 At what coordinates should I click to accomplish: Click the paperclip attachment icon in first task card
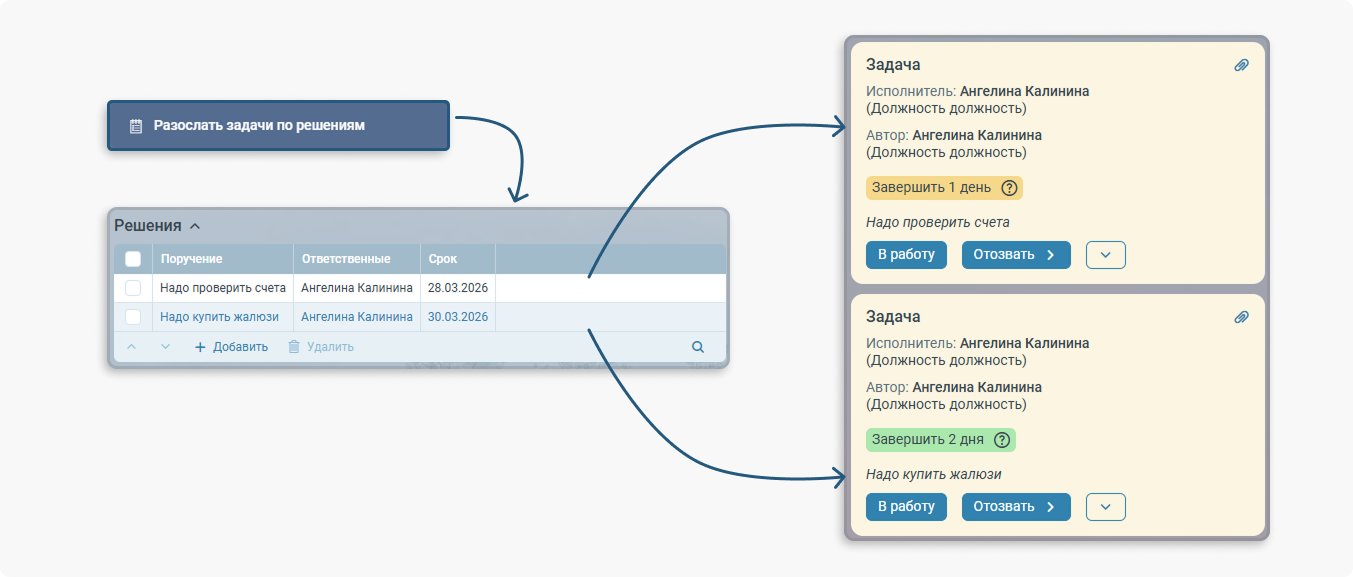[x=1241, y=65]
